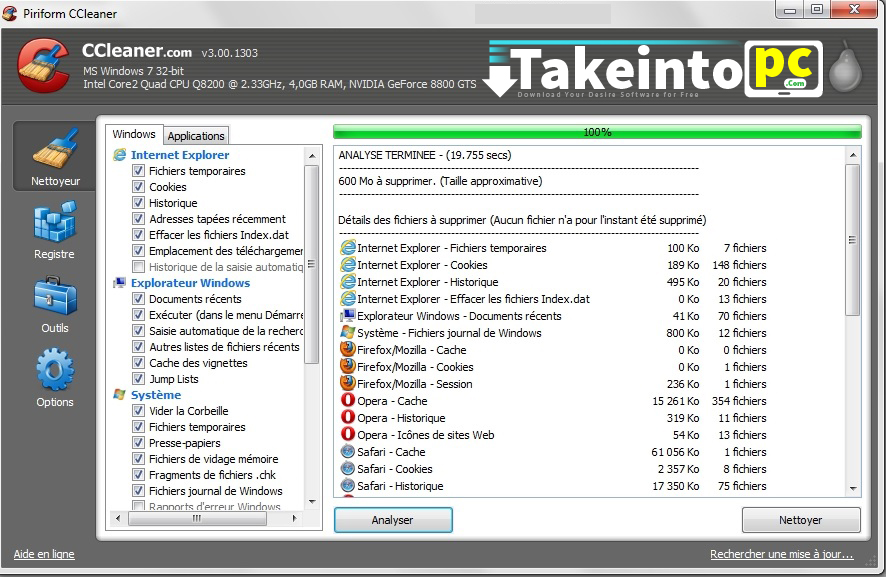Viewport: 886px width, 577px height.
Task: Click the 100% analysis progress bar
Action: pyautogui.click(x=597, y=132)
